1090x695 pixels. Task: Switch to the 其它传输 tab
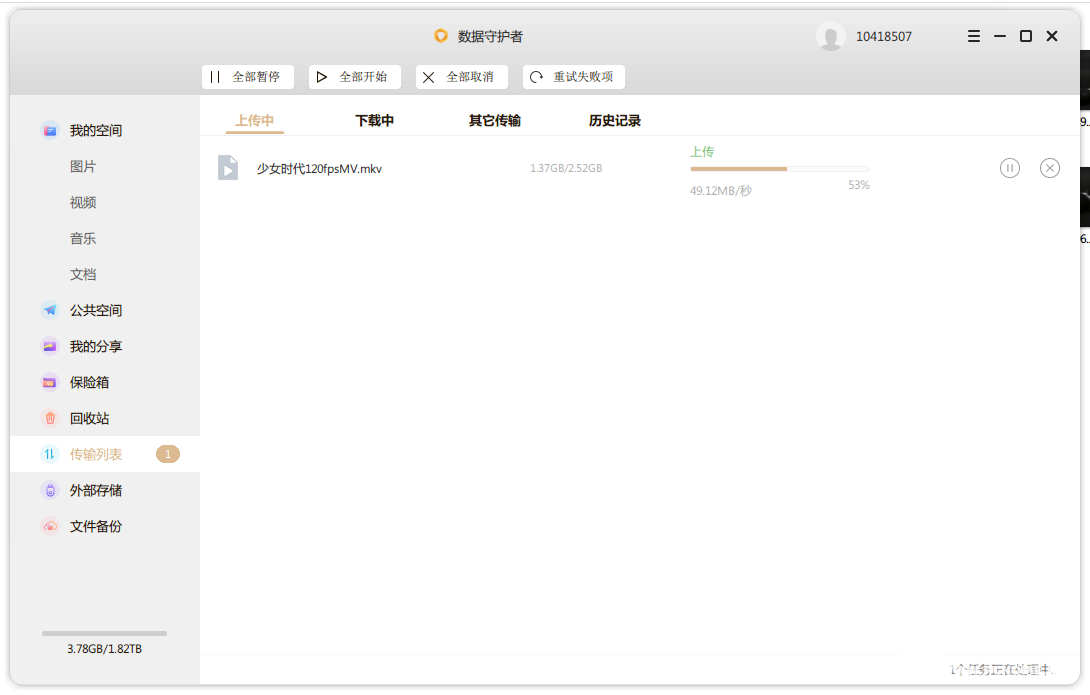494,120
